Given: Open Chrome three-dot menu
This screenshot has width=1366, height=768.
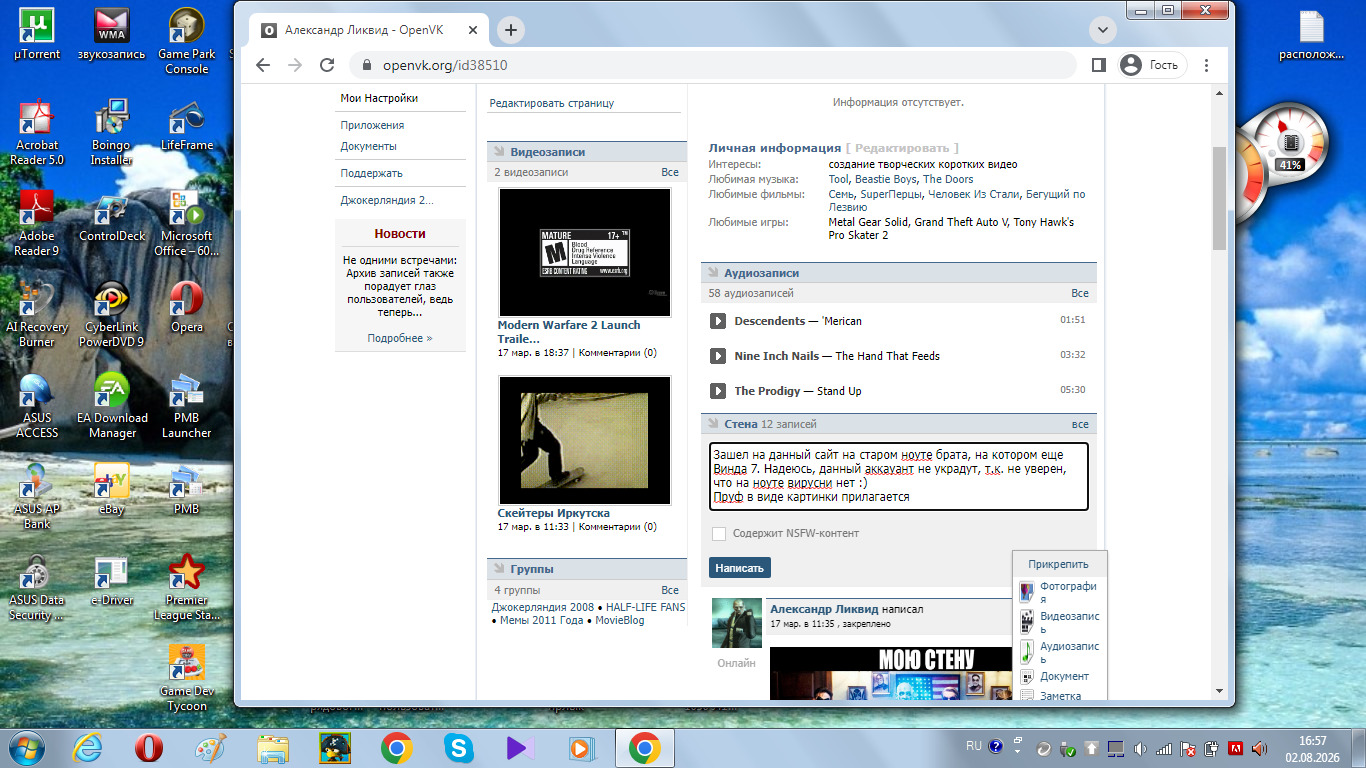Looking at the screenshot, I should tap(1207, 65).
